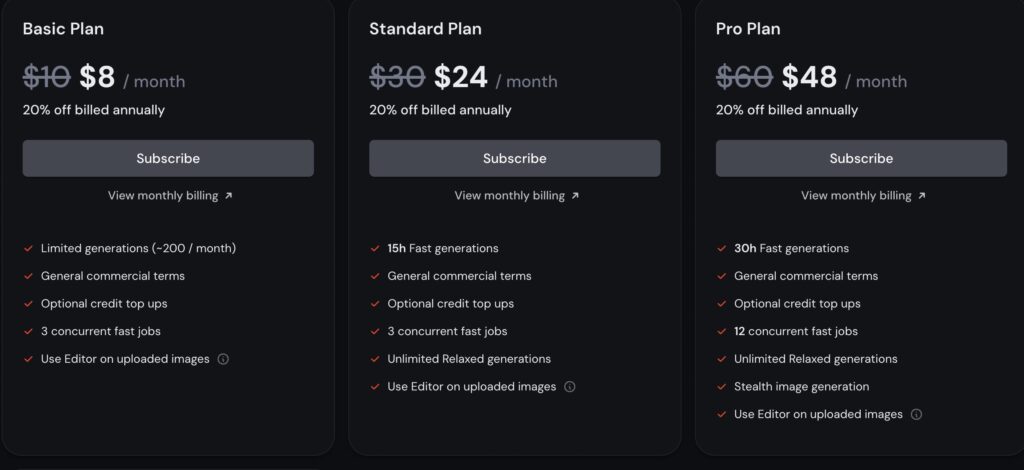The image size is (1024, 470).
Task: Click arrow icon next to Basic monthly billing
Action: [x=229, y=196]
